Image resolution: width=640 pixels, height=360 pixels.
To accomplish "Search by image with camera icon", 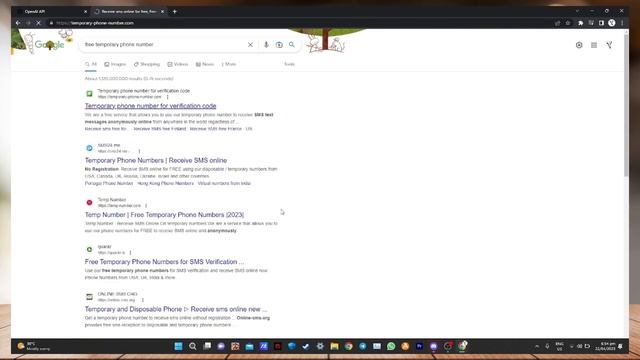I will coord(279,44).
